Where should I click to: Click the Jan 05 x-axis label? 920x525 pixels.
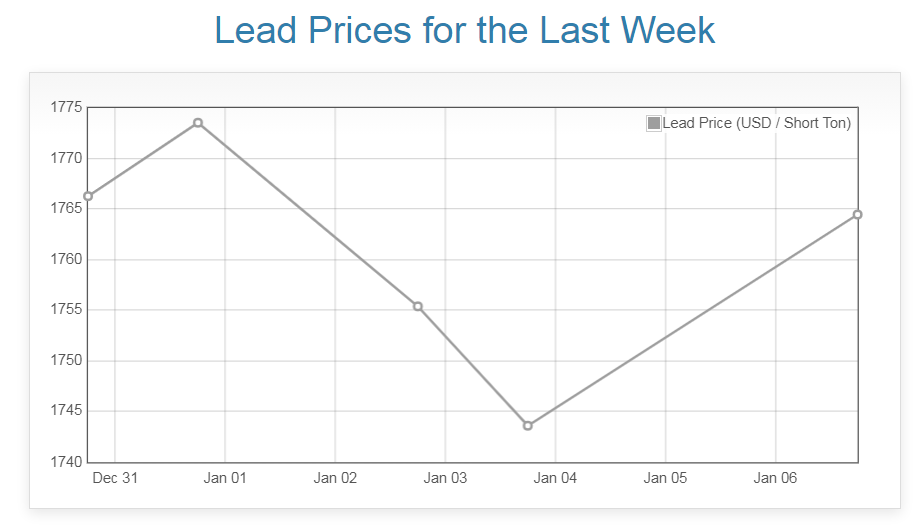click(x=665, y=478)
